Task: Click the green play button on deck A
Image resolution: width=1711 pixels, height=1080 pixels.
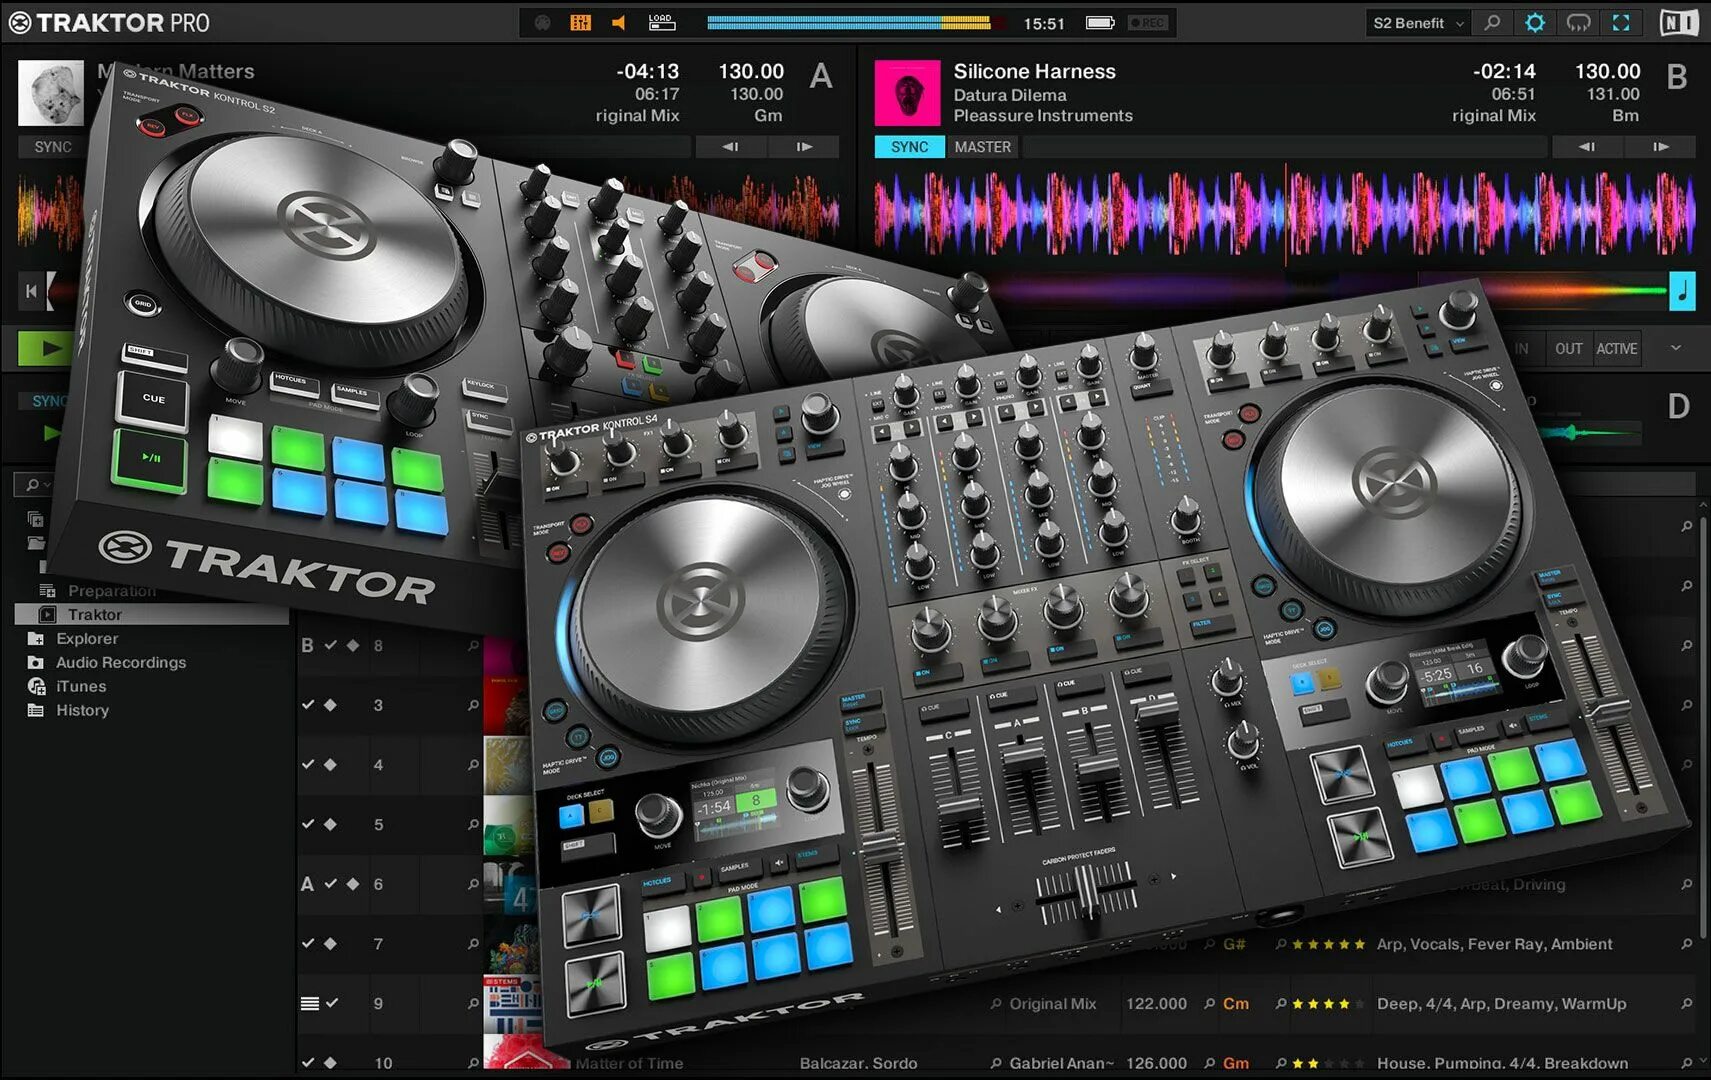Action: tap(45, 348)
